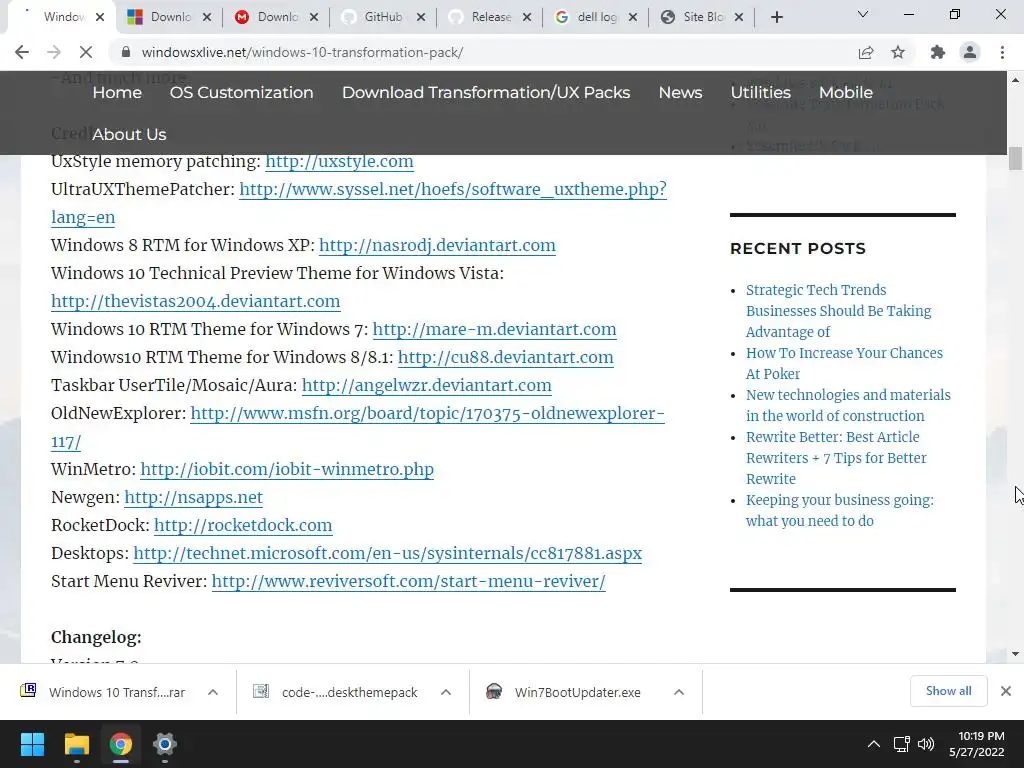Close the dell log Google tab
The image size is (1024, 768).
point(633,17)
